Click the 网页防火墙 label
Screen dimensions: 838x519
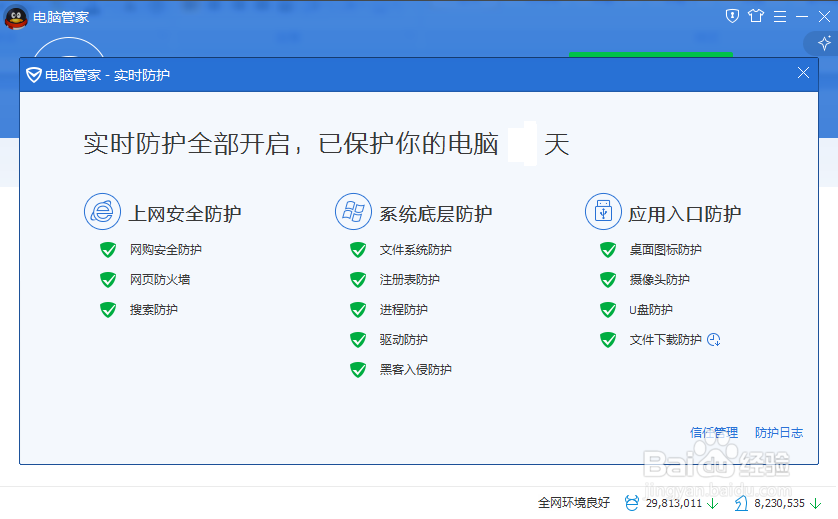pyautogui.click(x=160, y=280)
